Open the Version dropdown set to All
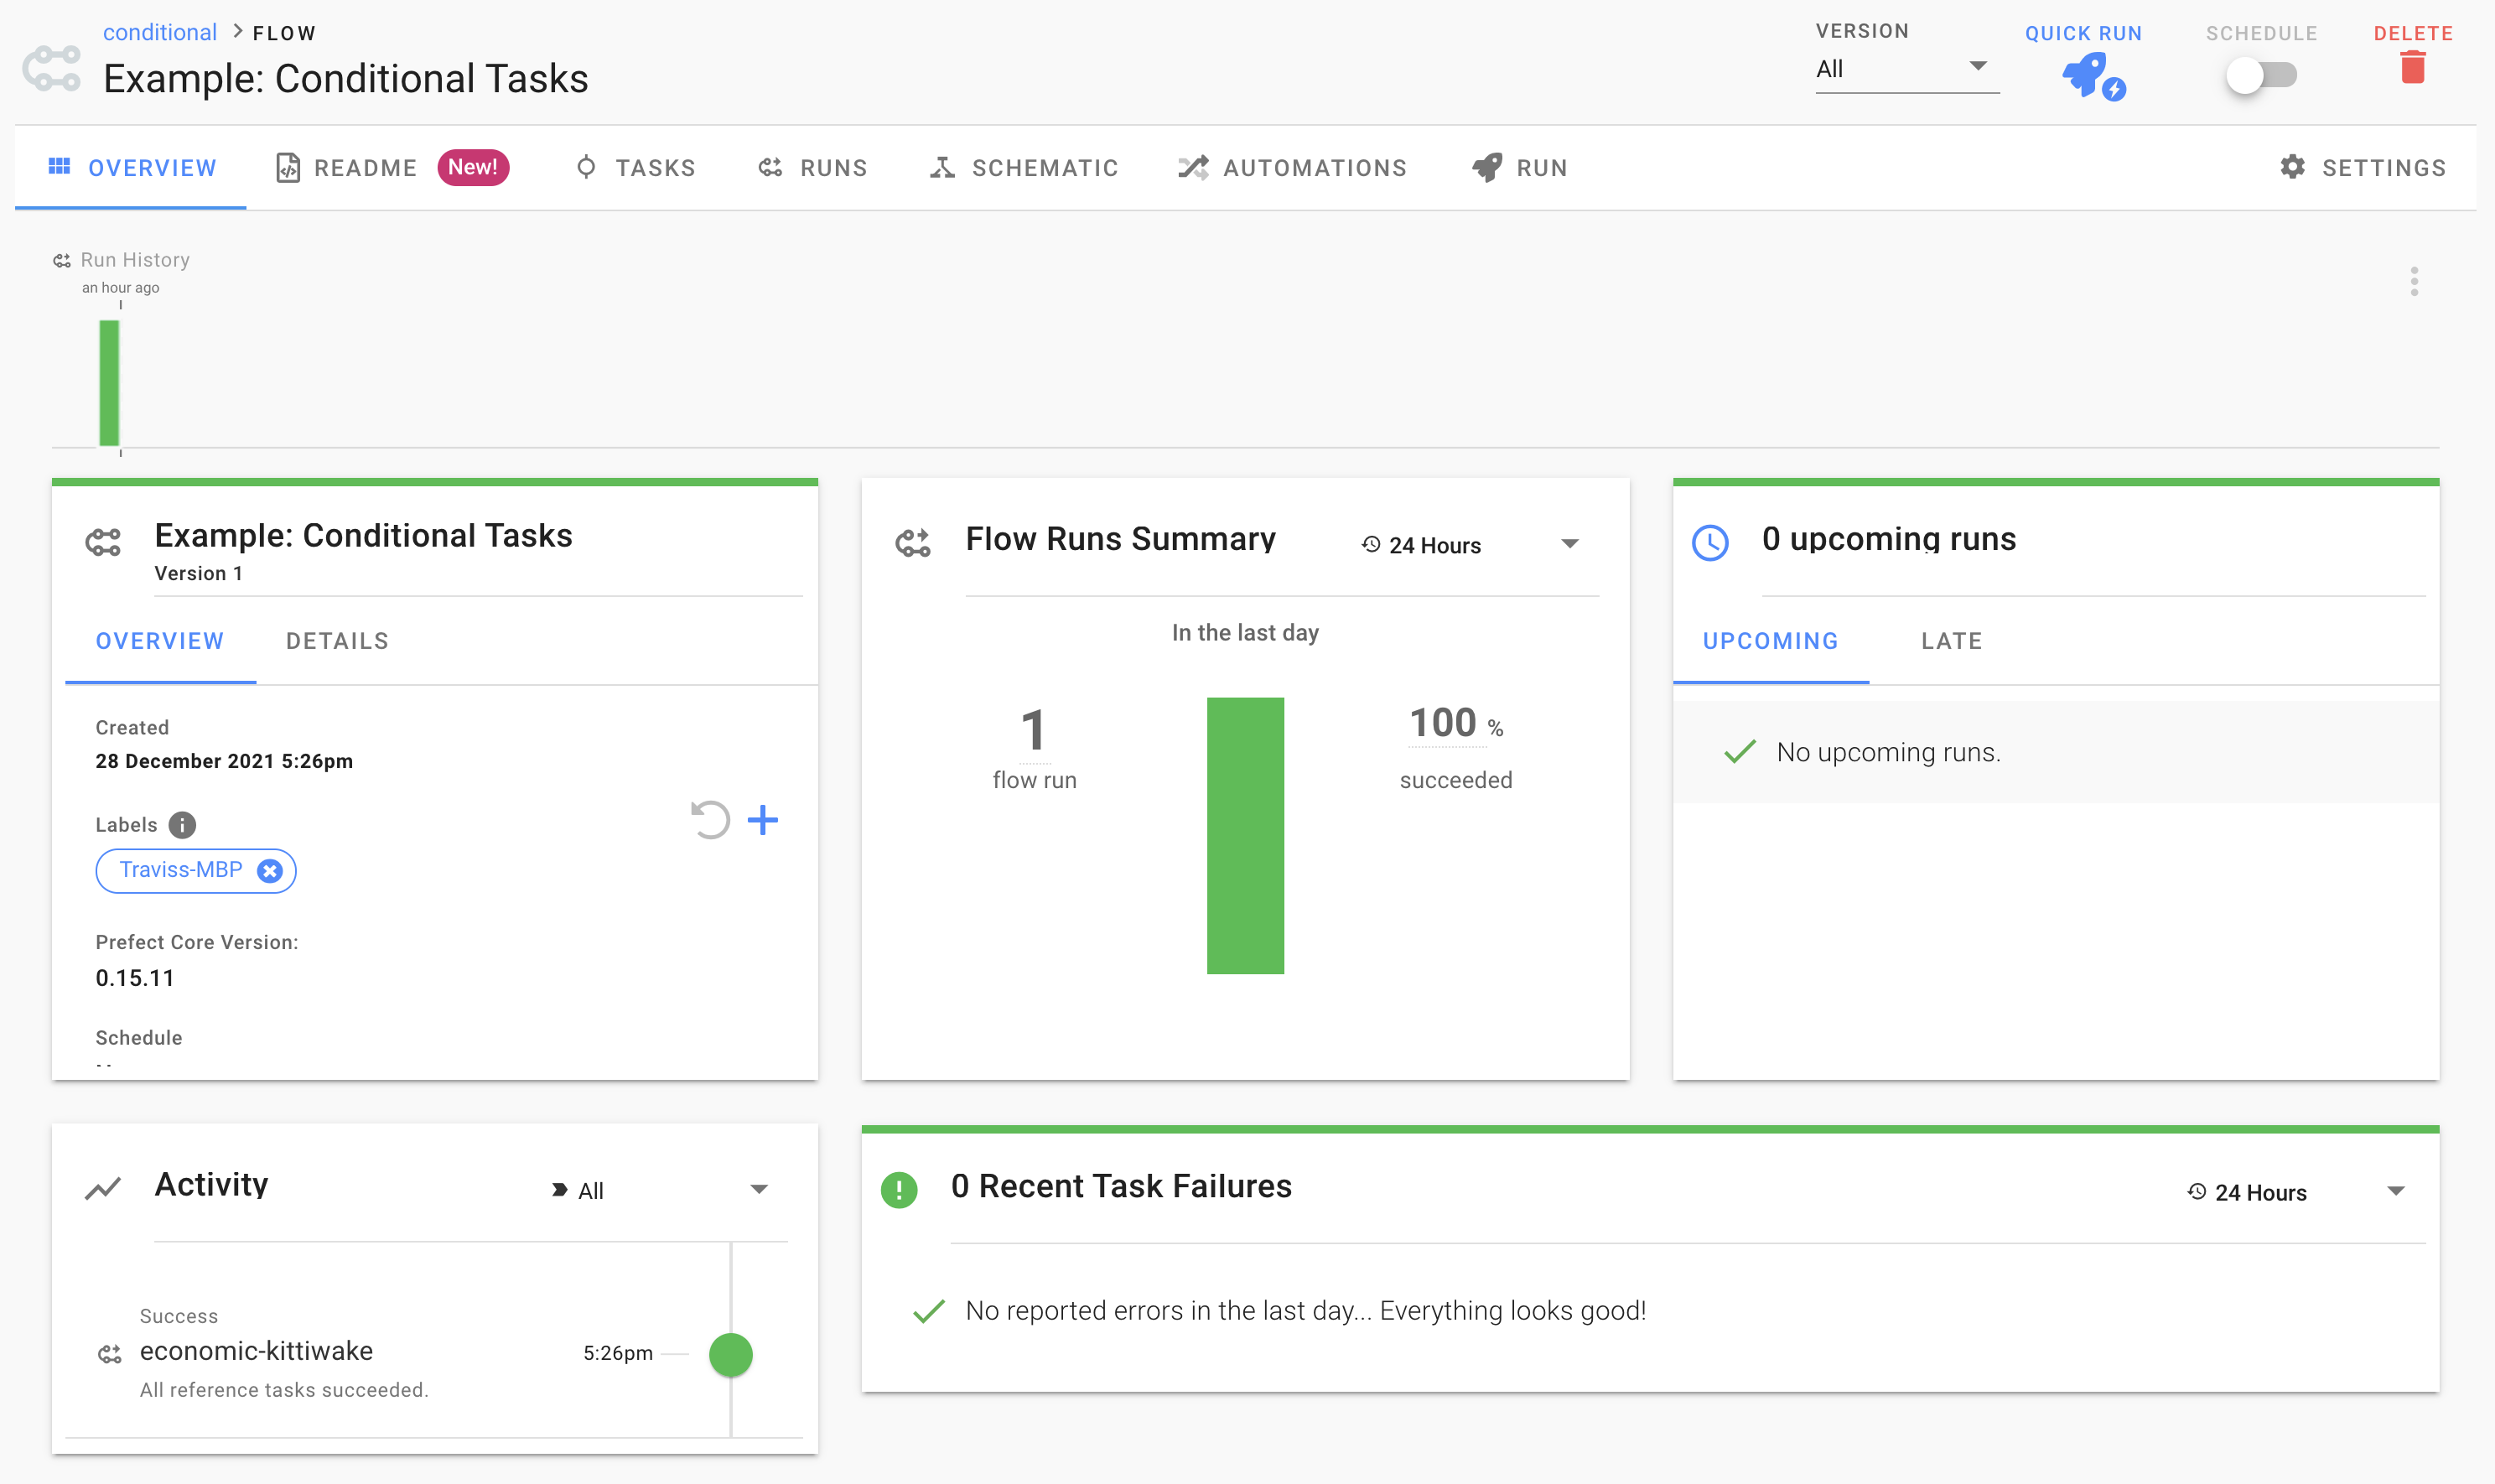This screenshot has width=2495, height=1484. coord(1906,69)
